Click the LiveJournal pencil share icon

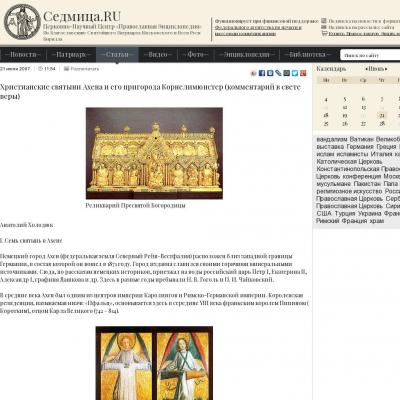tap(278, 73)
